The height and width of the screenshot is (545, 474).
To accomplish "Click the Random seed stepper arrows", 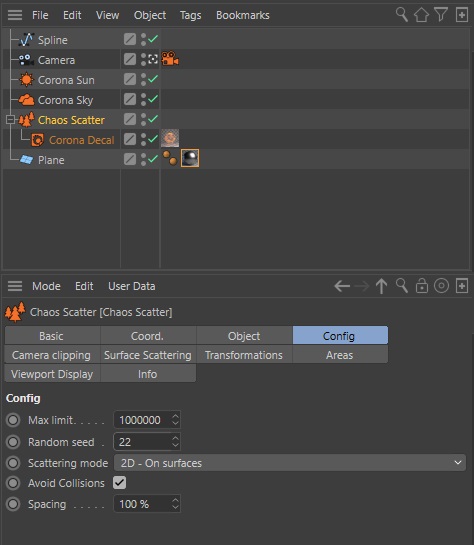I will click(175, 442).
